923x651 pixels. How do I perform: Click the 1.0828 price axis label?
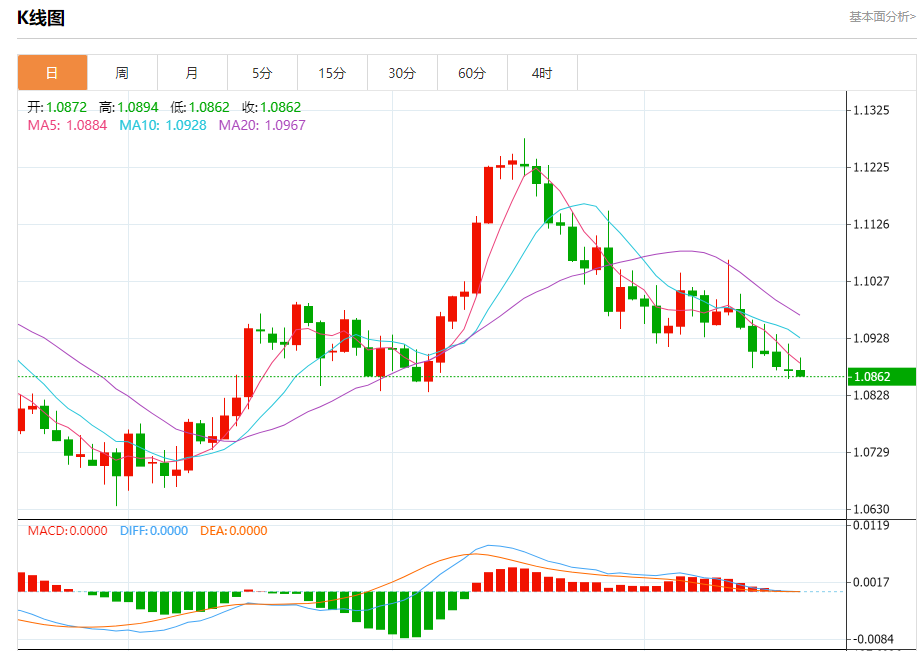872,395
